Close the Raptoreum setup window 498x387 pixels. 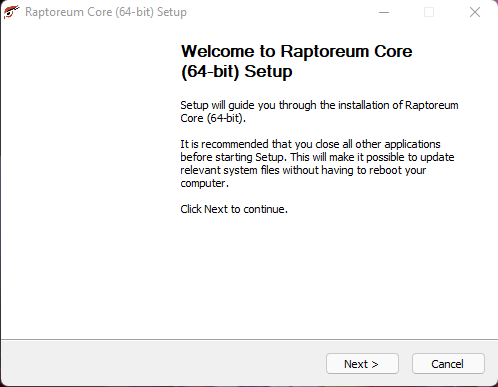(475, 12)
